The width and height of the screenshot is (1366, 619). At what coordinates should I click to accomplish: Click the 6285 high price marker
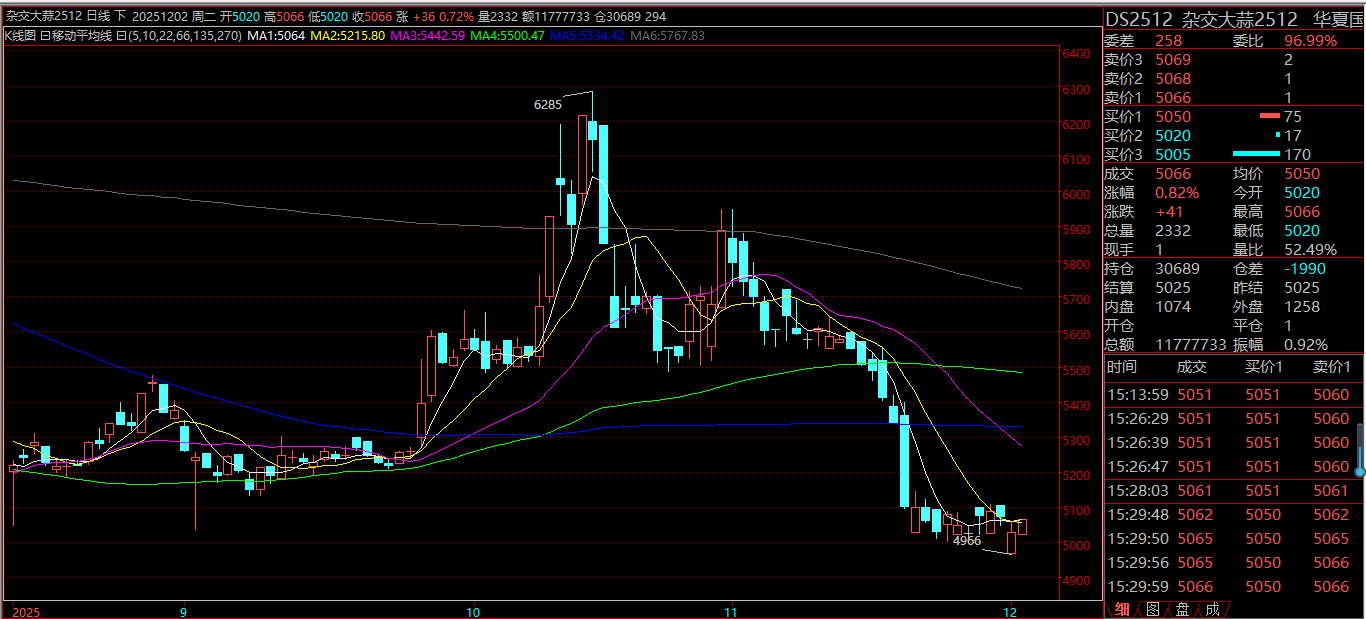click(x=547, y=104)
